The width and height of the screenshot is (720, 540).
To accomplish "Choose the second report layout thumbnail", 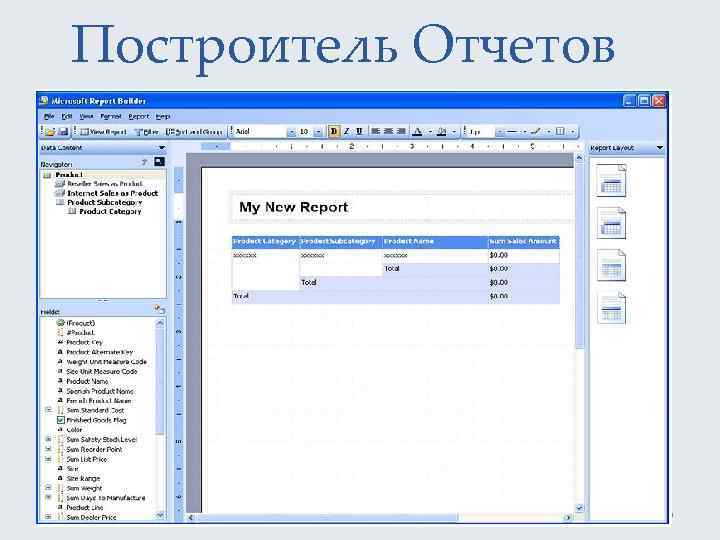I will click(611, 223).
